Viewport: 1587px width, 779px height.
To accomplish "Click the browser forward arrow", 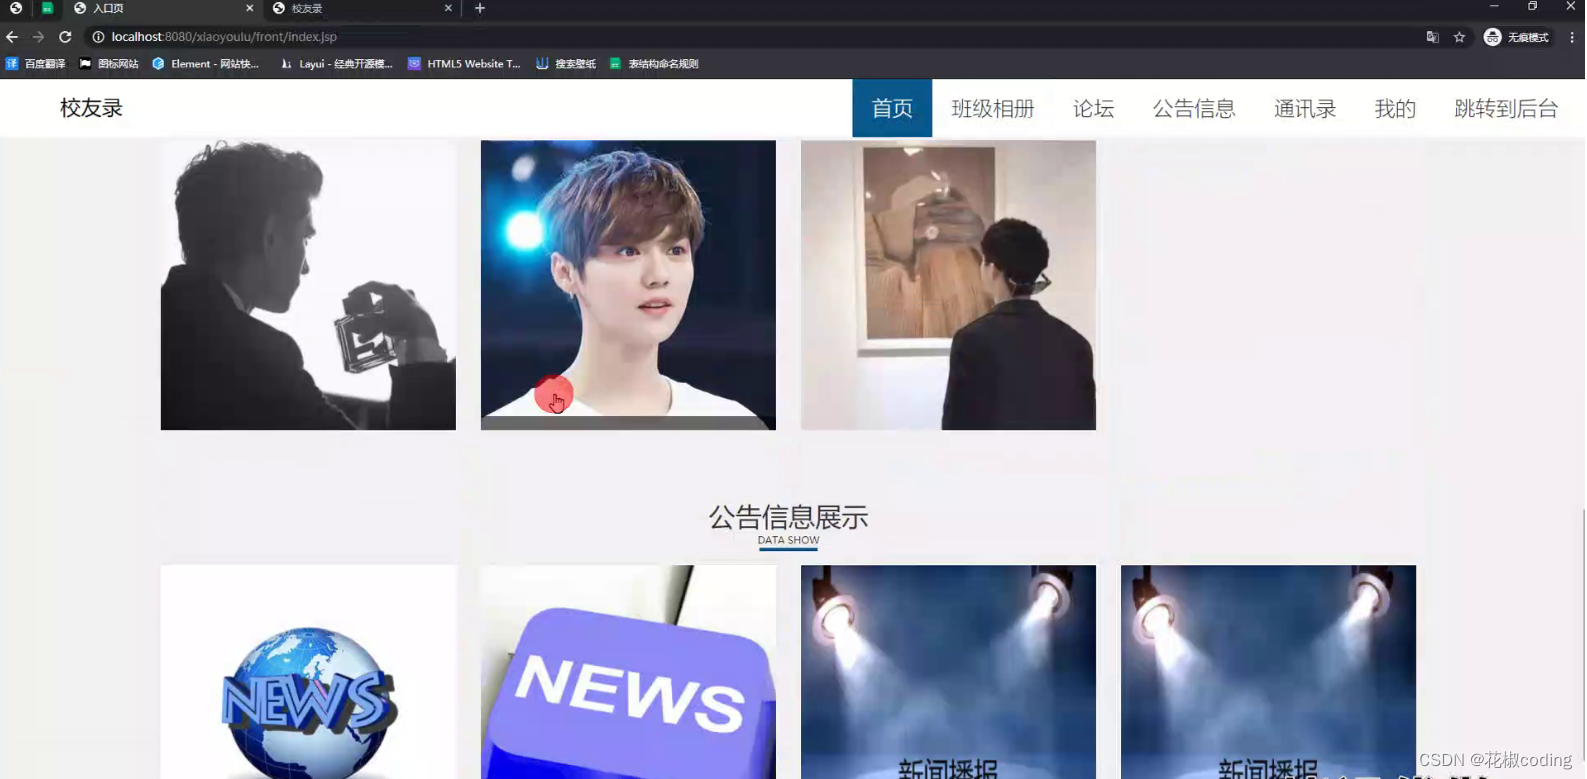I will [x=38, y=37].
